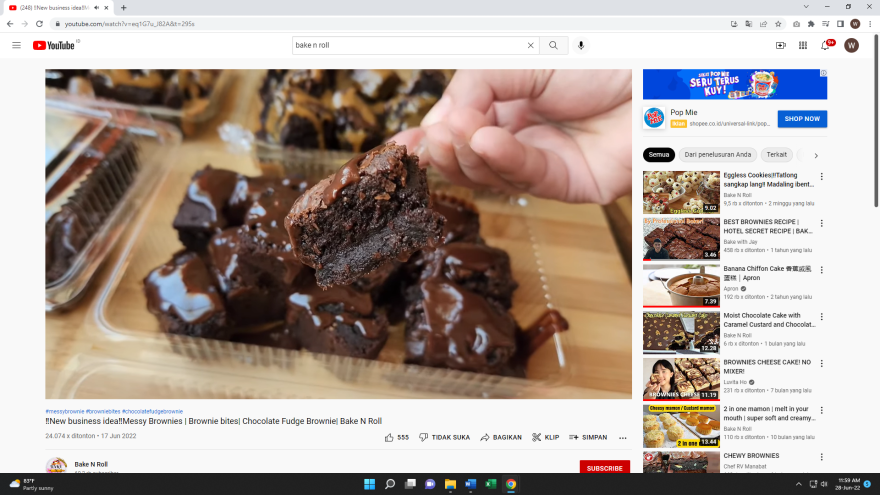Start voice search with microphone icon
The image size is (880, 495).
click(581, 45)
